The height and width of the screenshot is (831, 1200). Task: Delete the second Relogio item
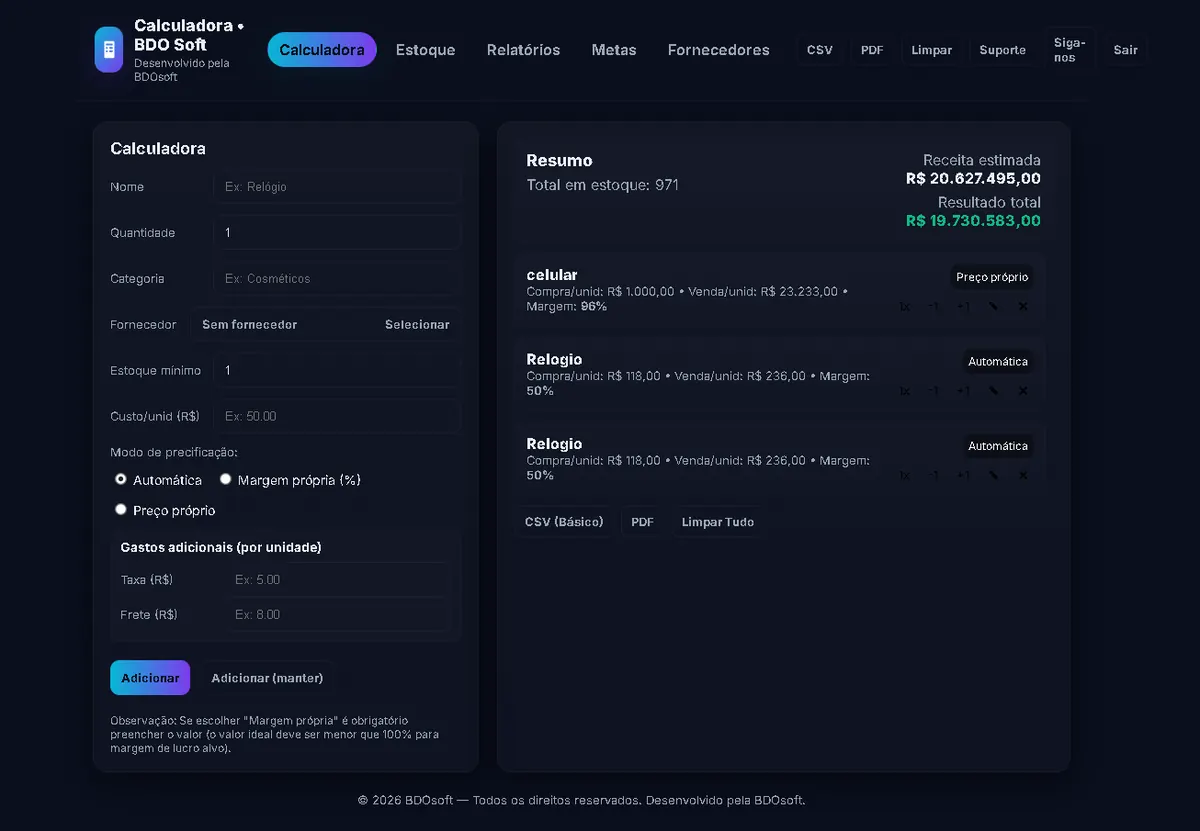[1023, 476]
